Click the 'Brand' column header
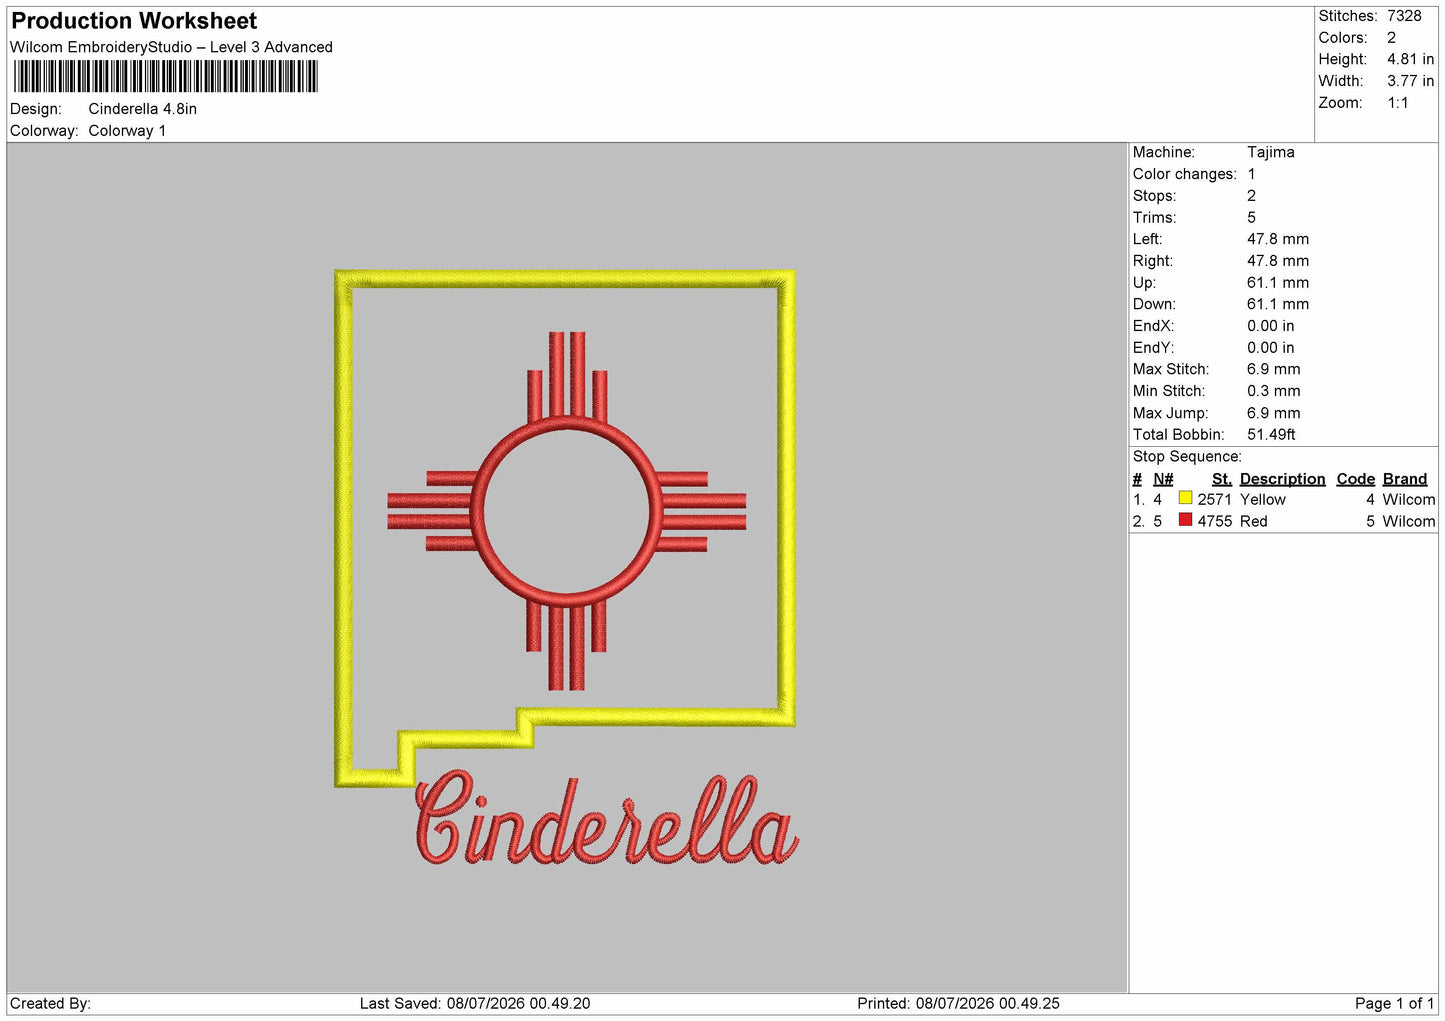Image resolution: width=1445 pixels, height=1021 pixels. tap(1405, 479)
